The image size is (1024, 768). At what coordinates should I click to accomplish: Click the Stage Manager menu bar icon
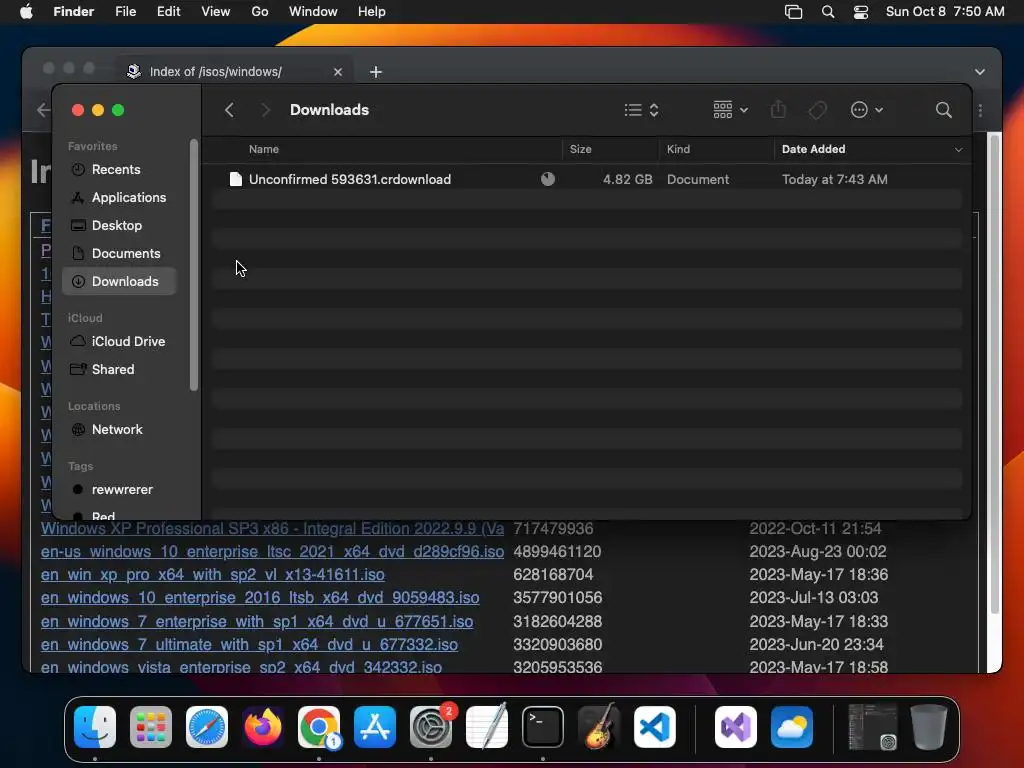[x=793, y=12]
